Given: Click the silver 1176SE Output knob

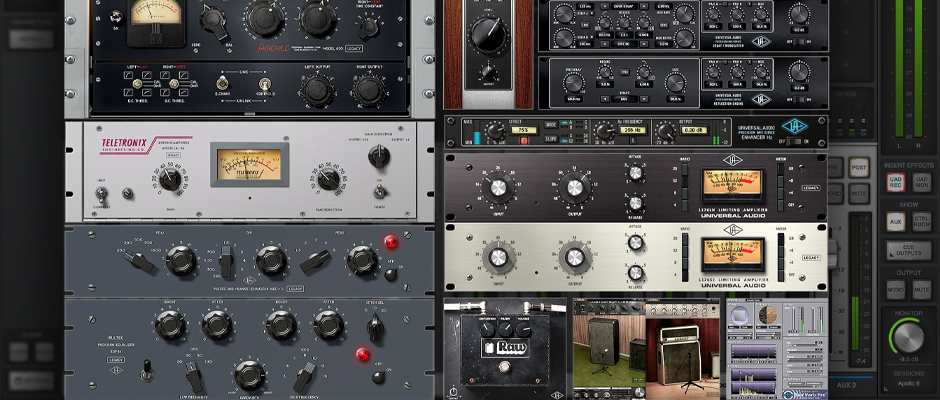Looking at the screenshot, I should (574, 258).
